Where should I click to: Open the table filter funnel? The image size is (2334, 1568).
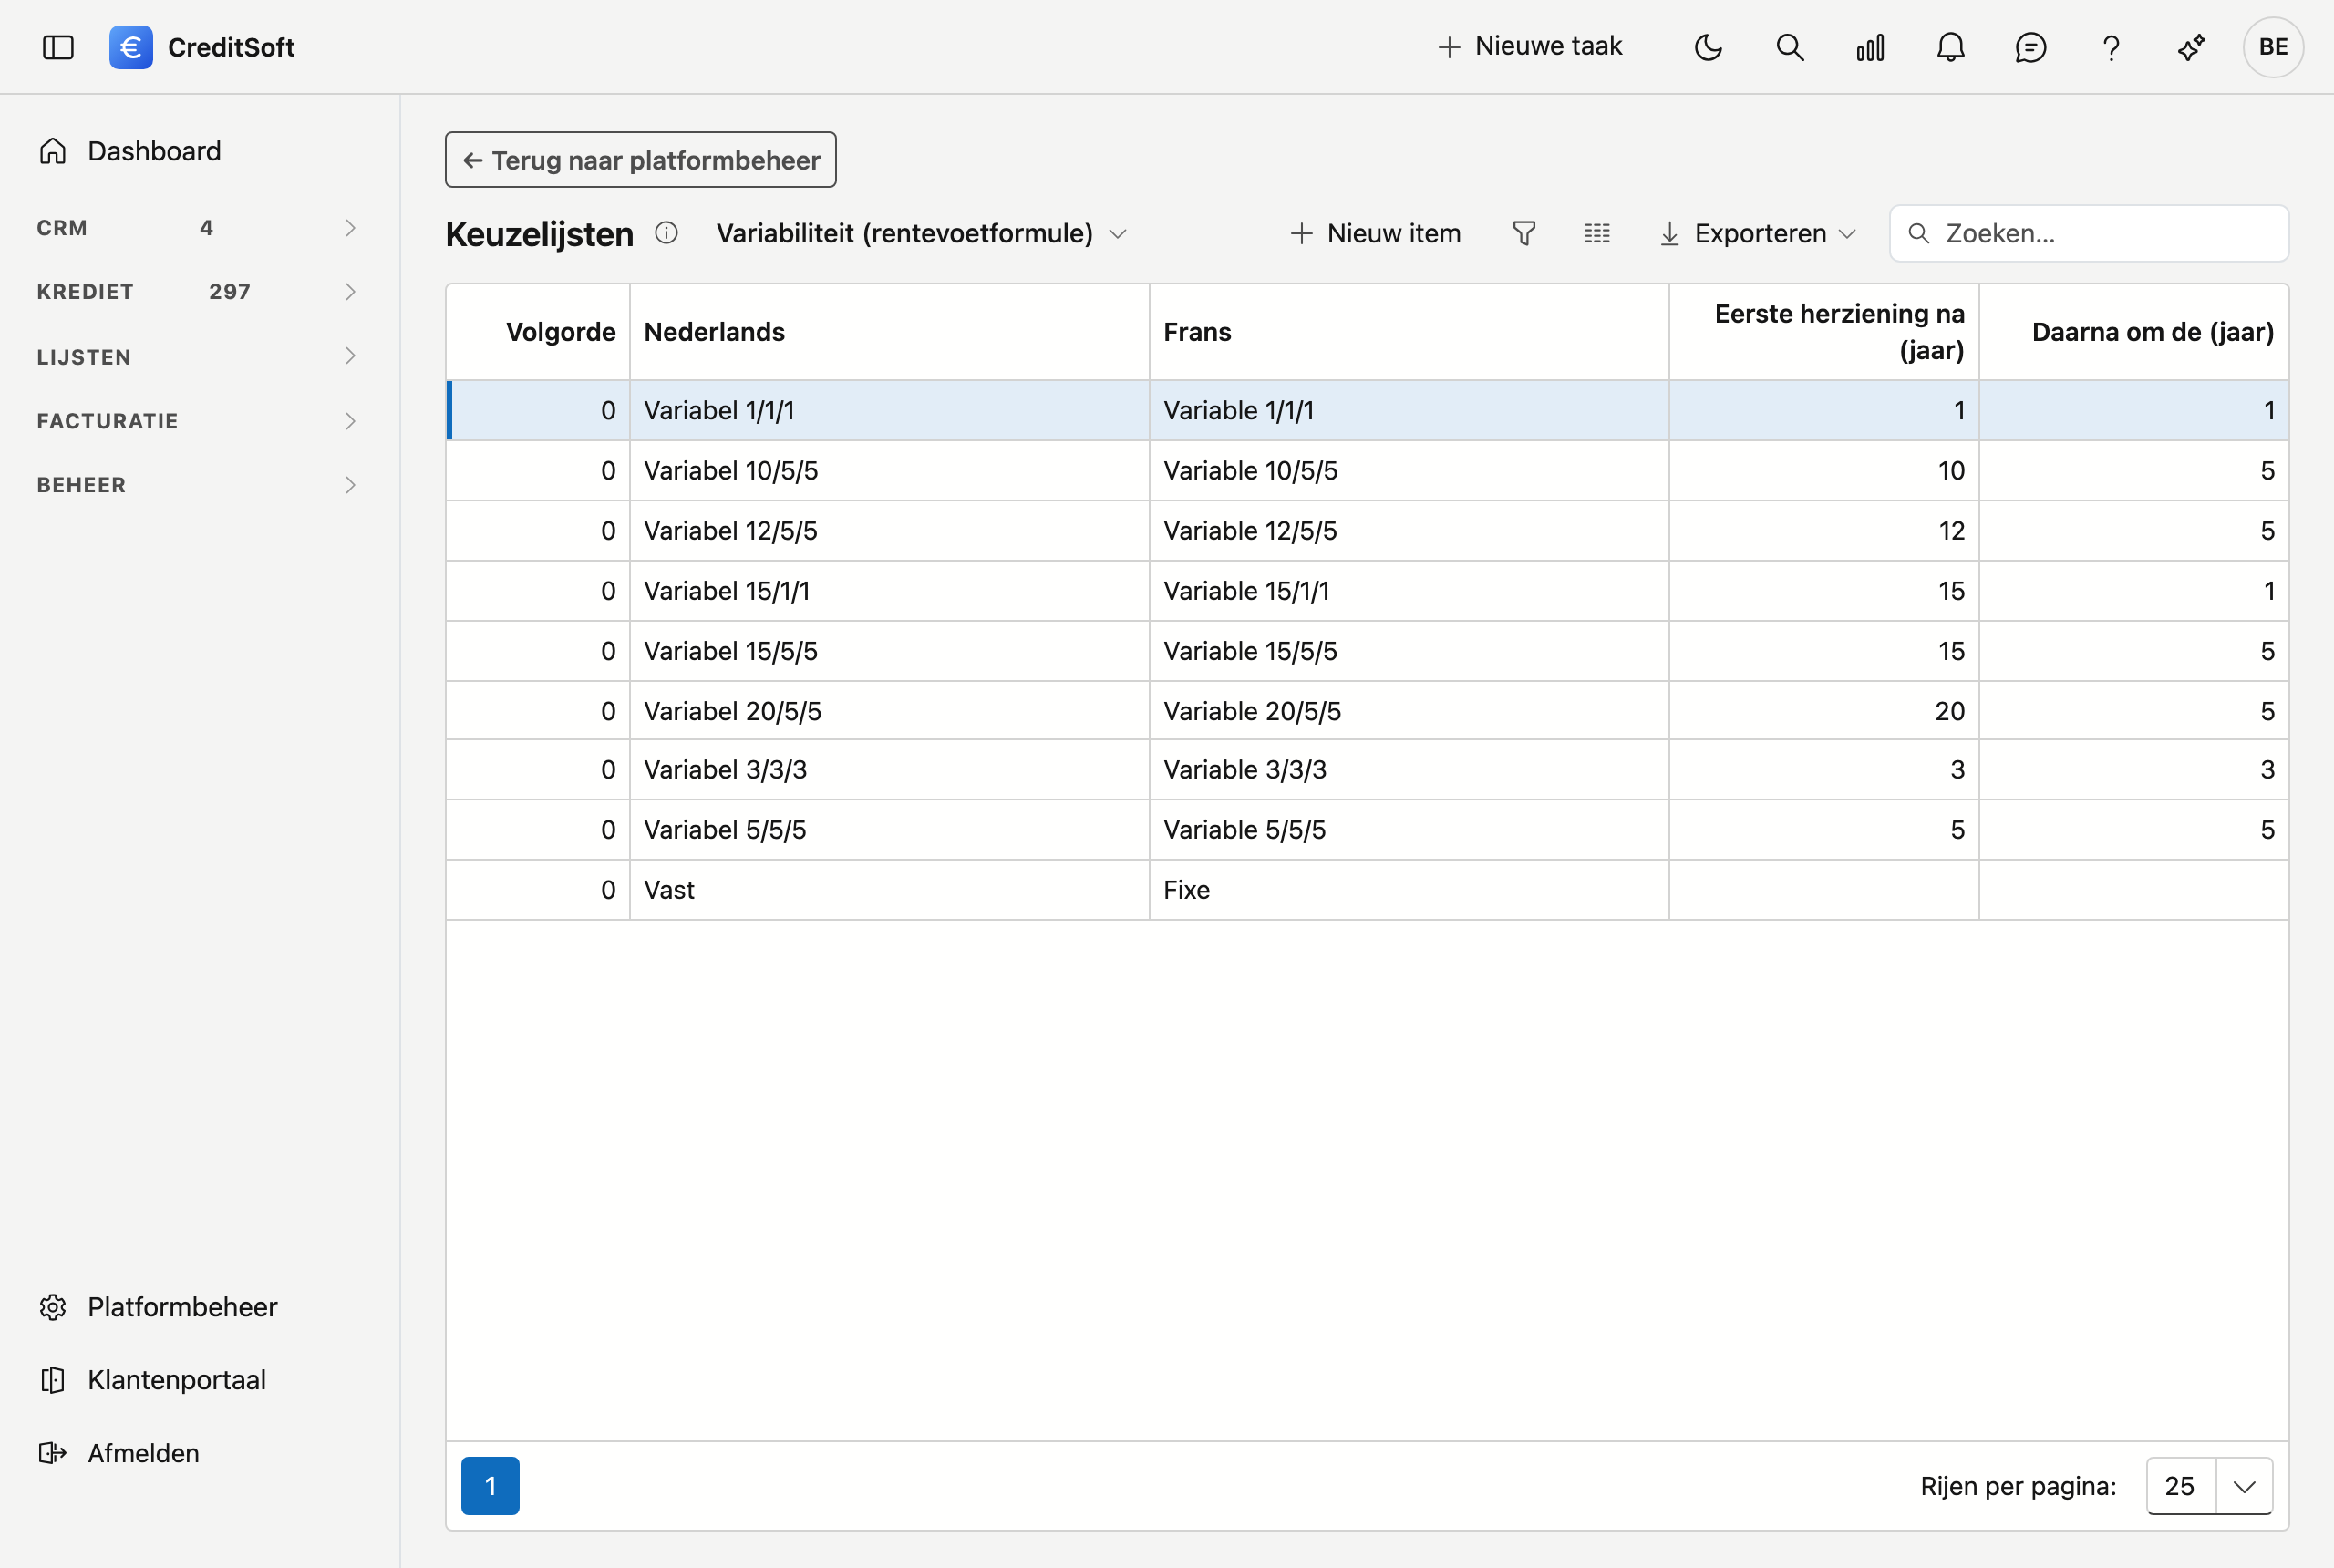coord(1524,233)
